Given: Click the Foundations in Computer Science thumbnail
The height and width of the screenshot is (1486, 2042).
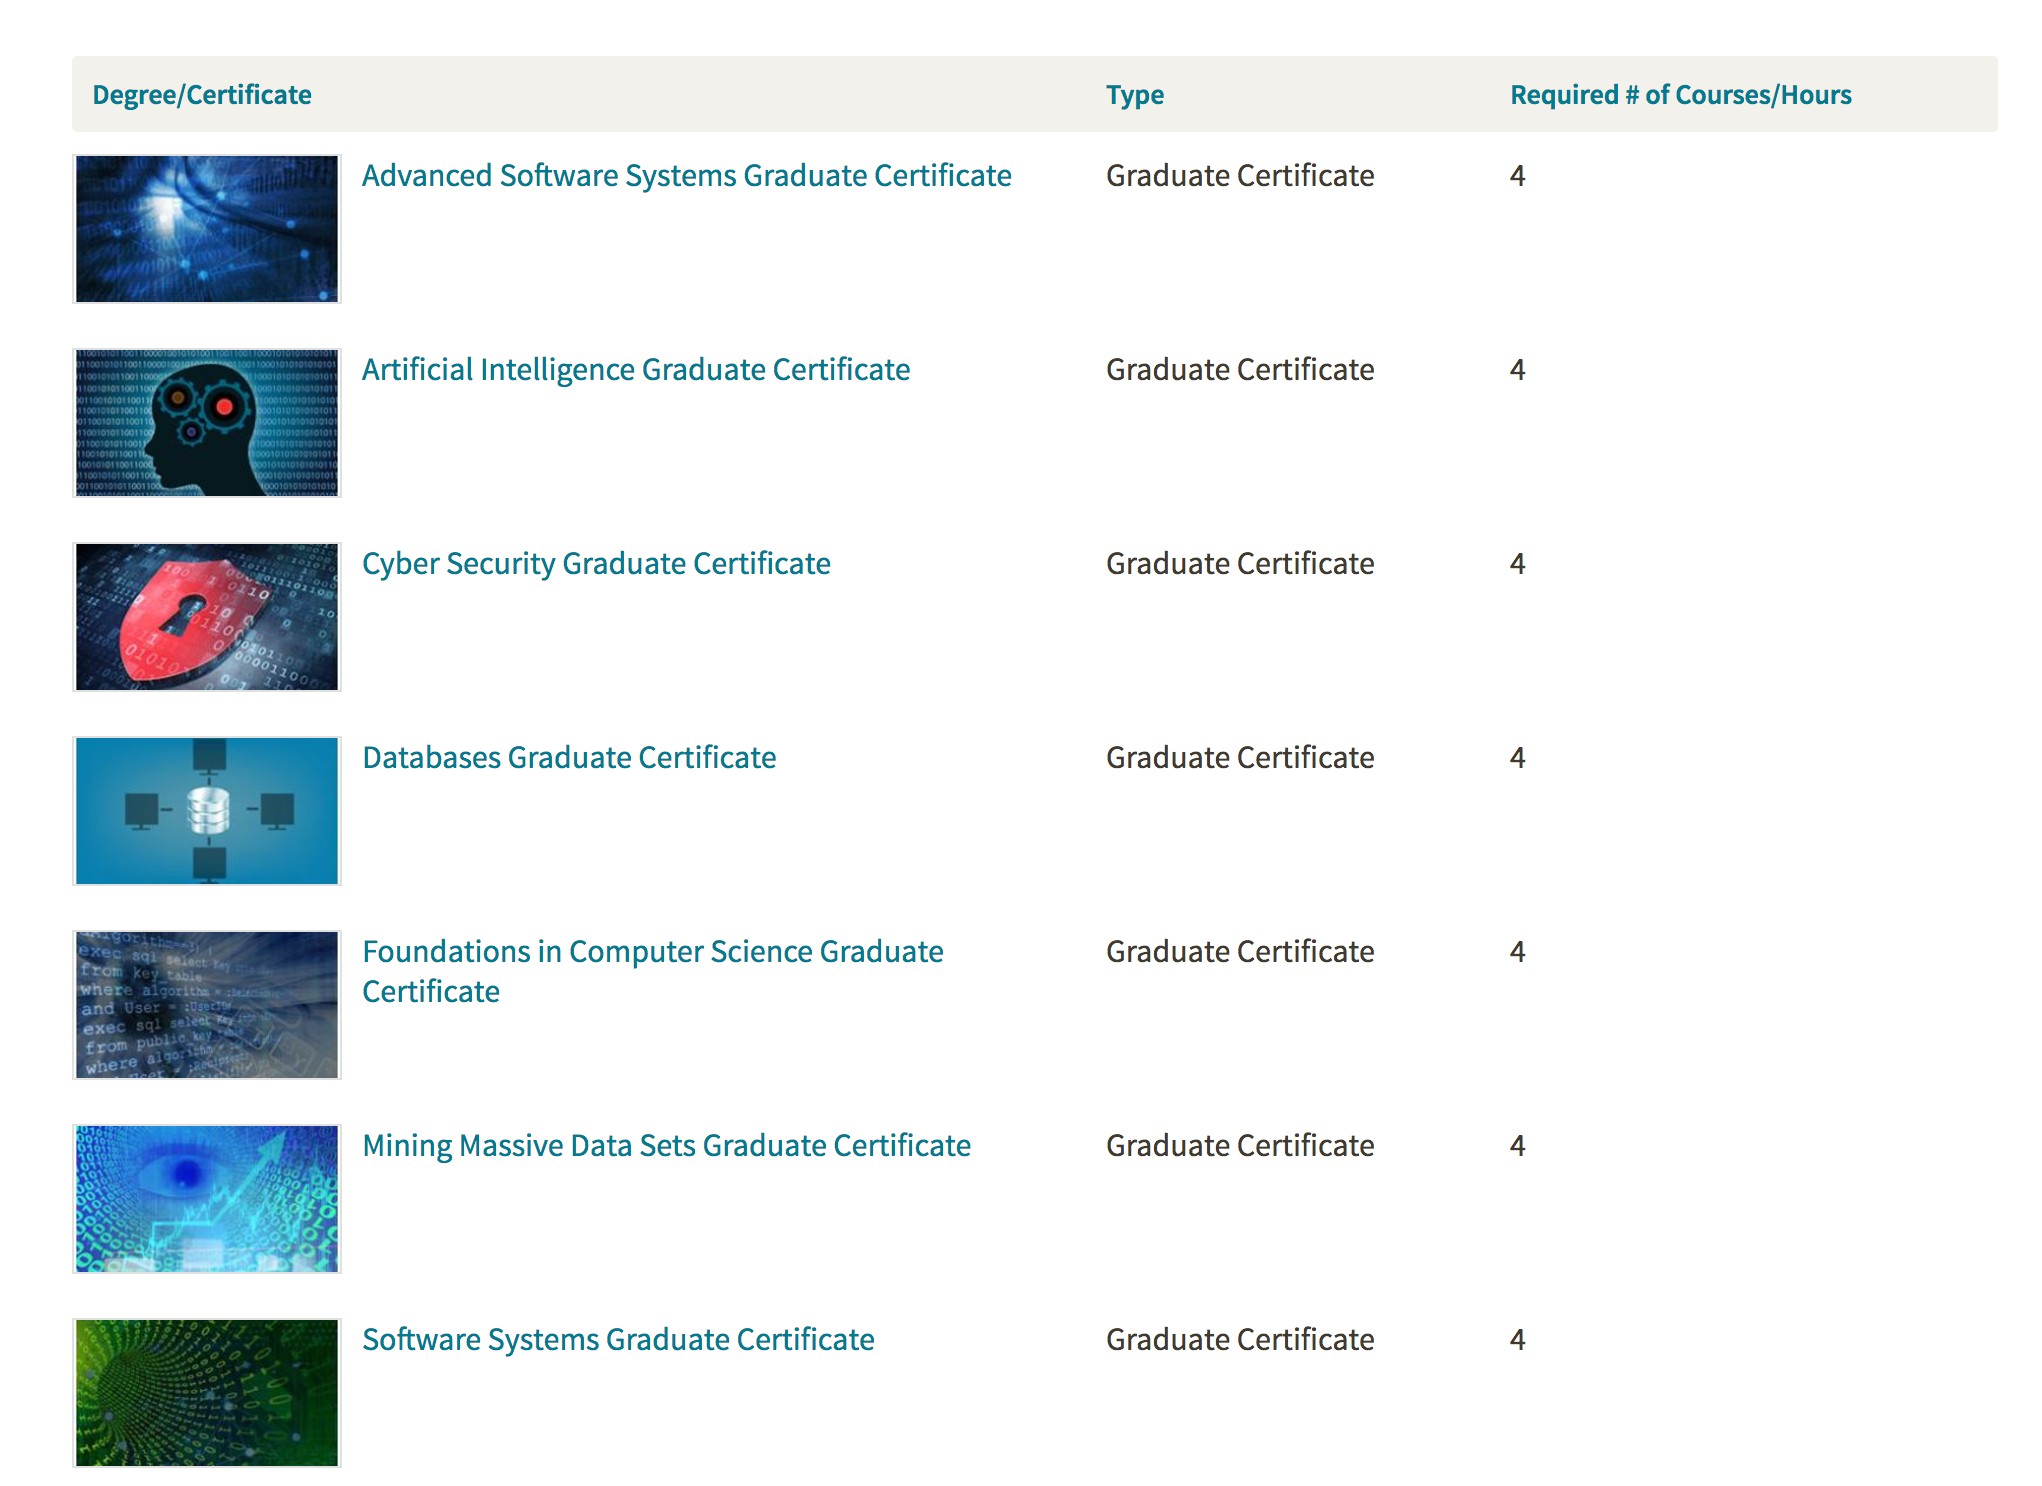Looking at the screenshot, I should (x=207, y=1005).
